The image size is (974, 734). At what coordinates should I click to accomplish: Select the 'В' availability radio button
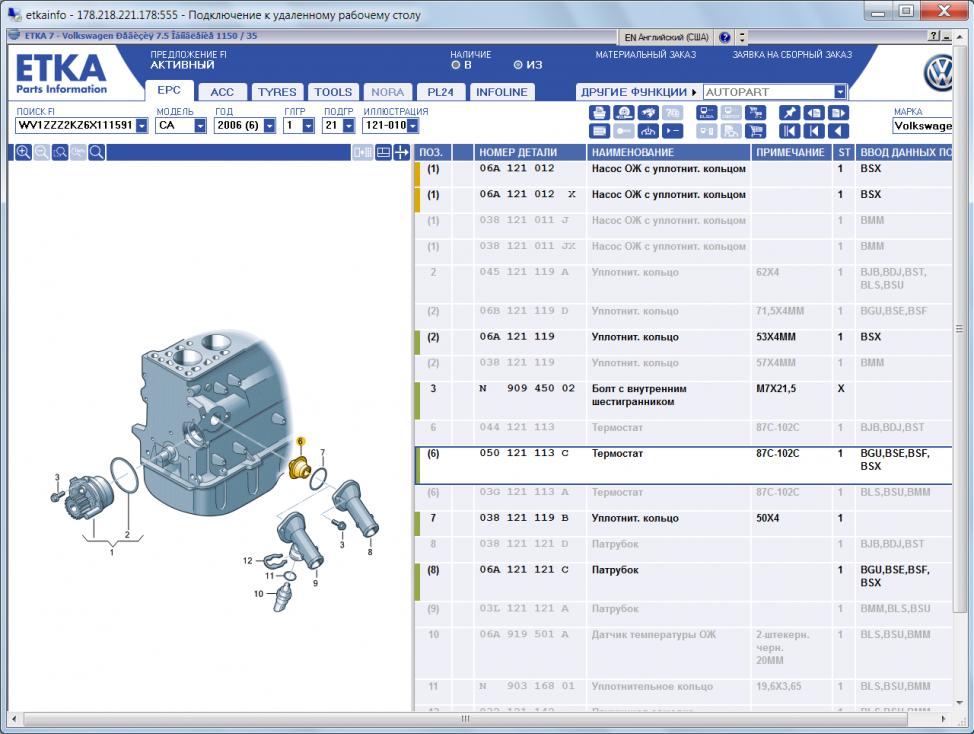point(456,65)
